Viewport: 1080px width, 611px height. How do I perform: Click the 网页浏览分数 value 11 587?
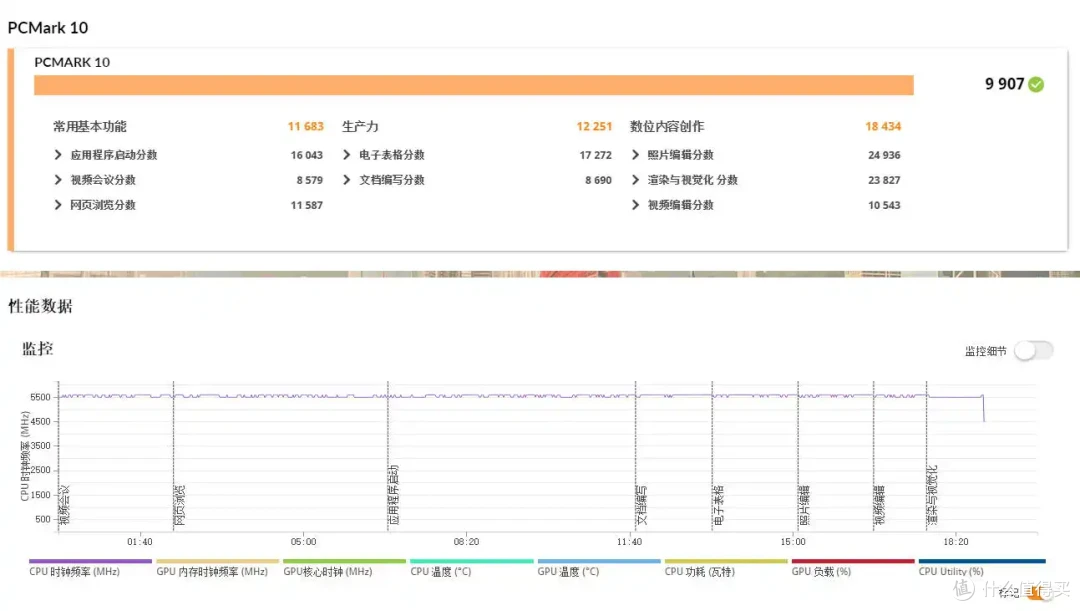[307, 205]
